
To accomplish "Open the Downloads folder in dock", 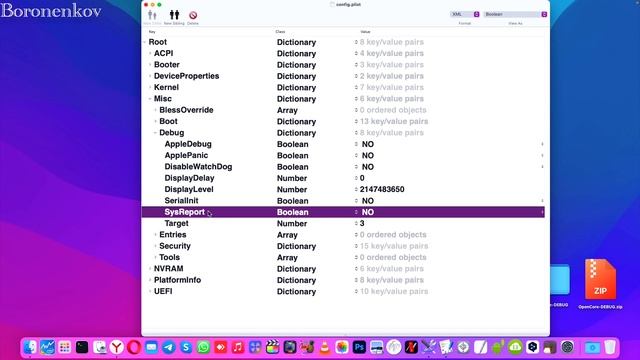I will (x=592, y=347).
